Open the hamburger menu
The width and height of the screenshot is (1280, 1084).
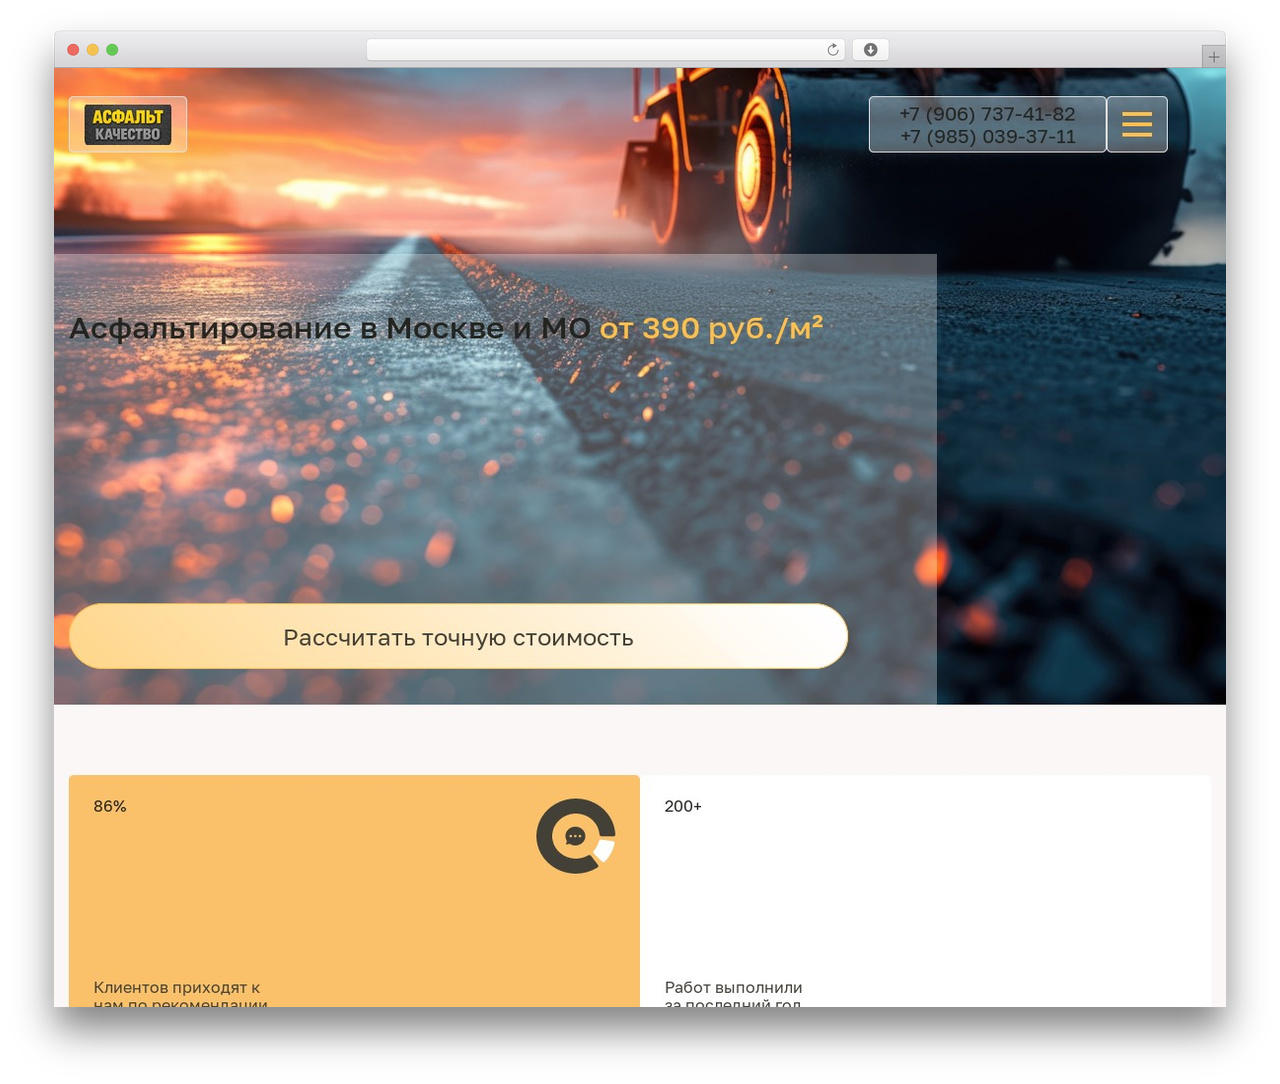(1137, 124)
